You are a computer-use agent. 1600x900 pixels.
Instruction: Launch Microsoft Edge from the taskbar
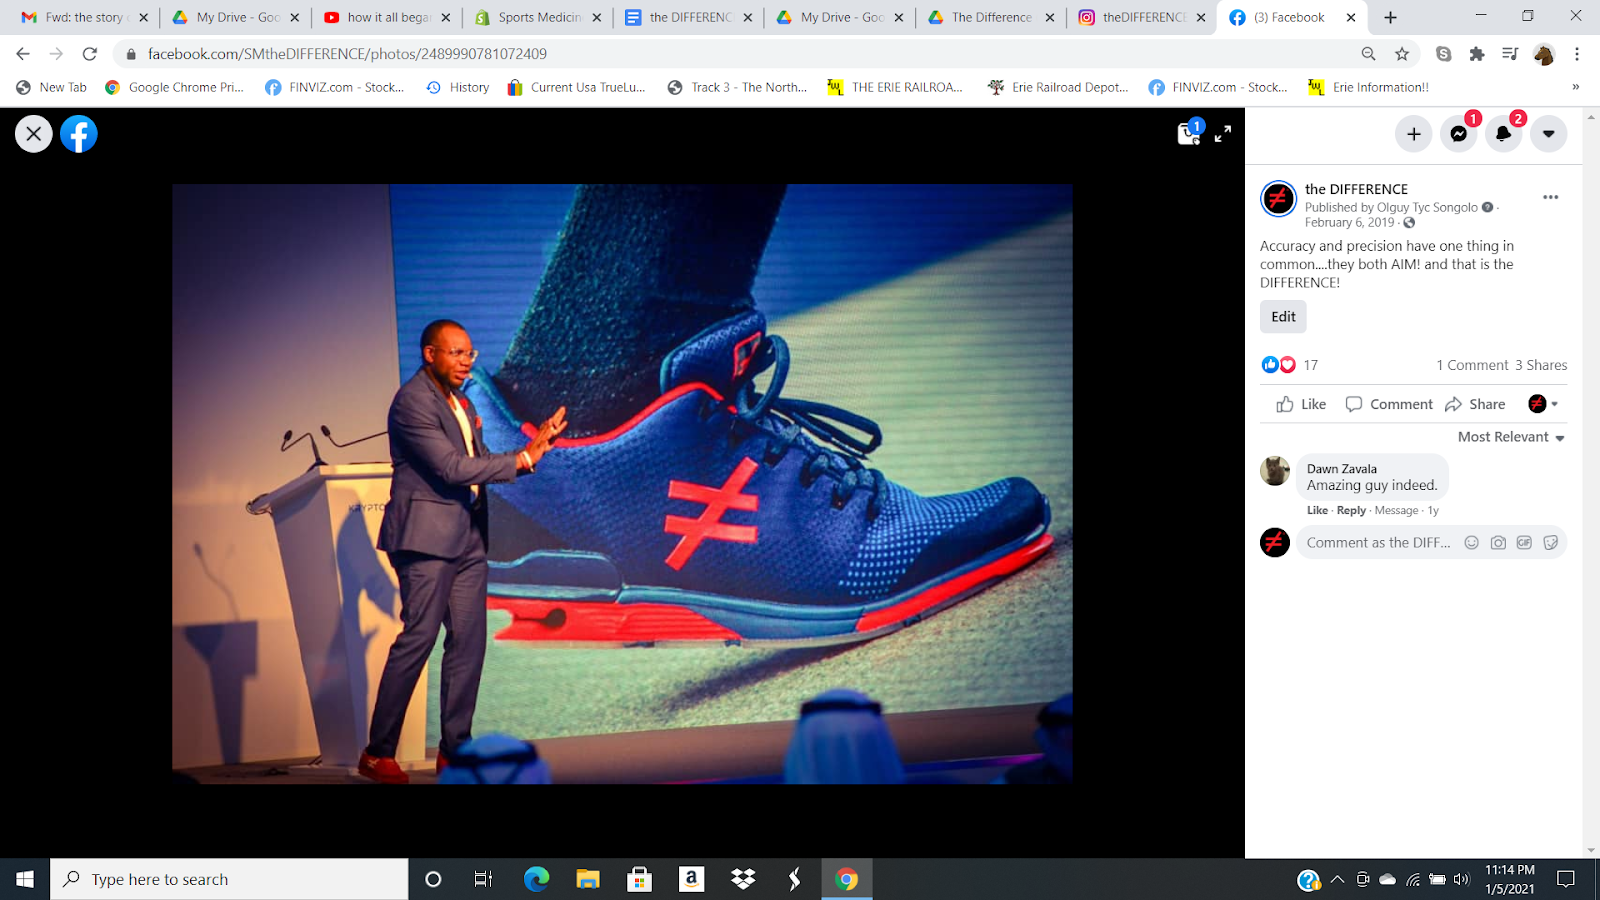[536, 879]
